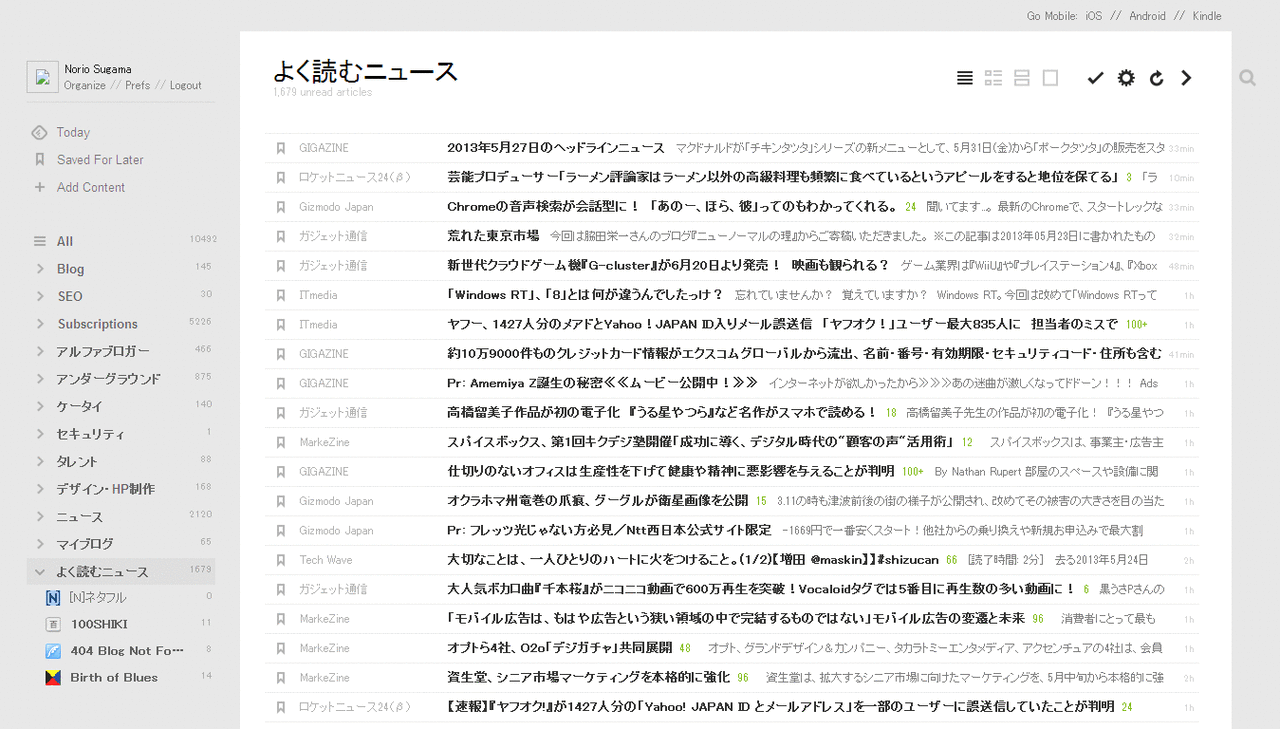
Task: Expand the ニュース category
Action: [40, 516]
